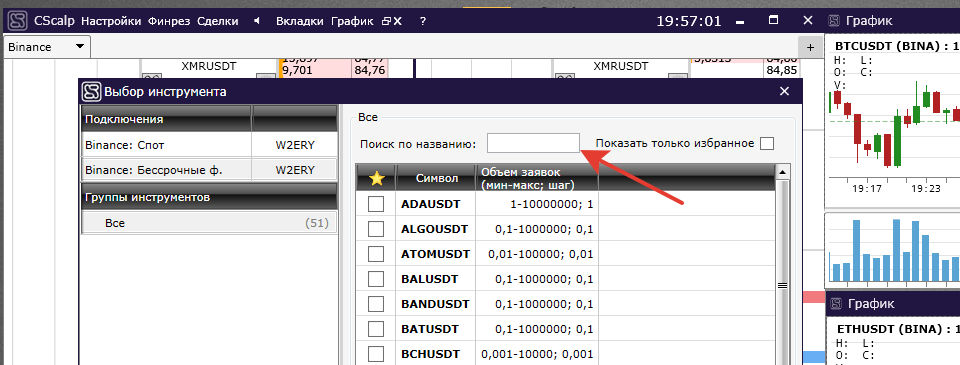Tick the BALUSDT favorite checkbox
Screen dimensions: 960x365
click(376, 279)
